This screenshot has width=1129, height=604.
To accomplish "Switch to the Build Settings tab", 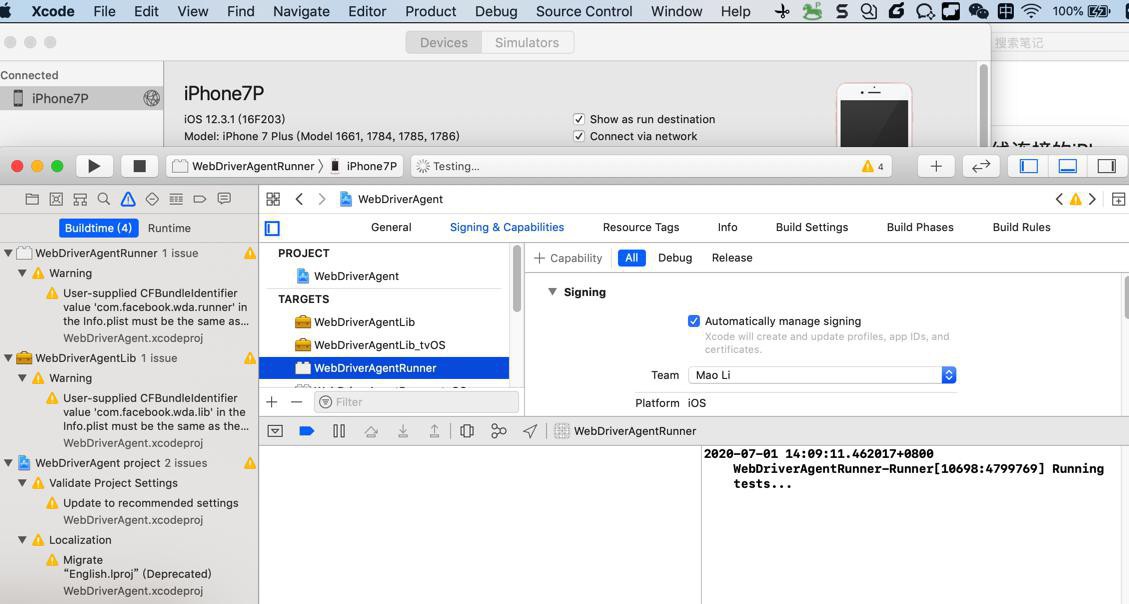I will 811,227.
